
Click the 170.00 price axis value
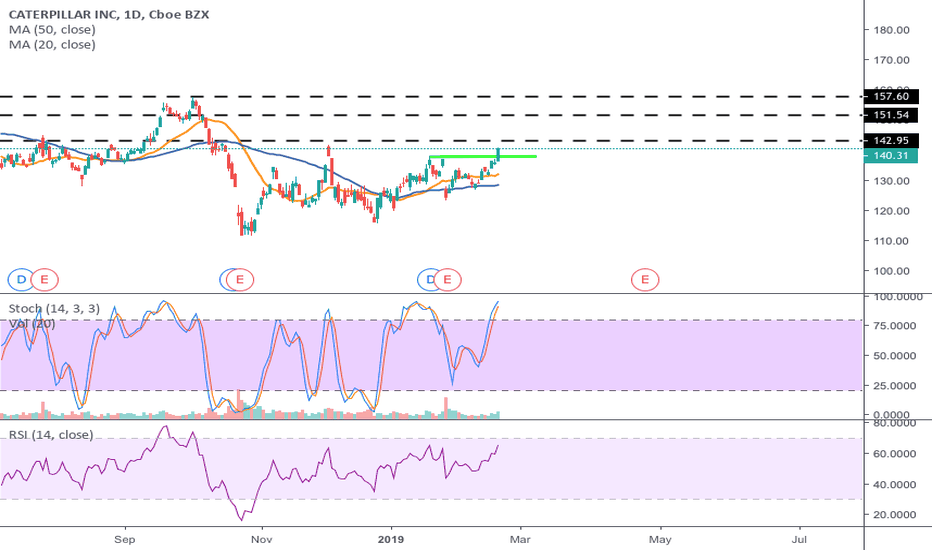pyautogui.click(x=891, y=60)
